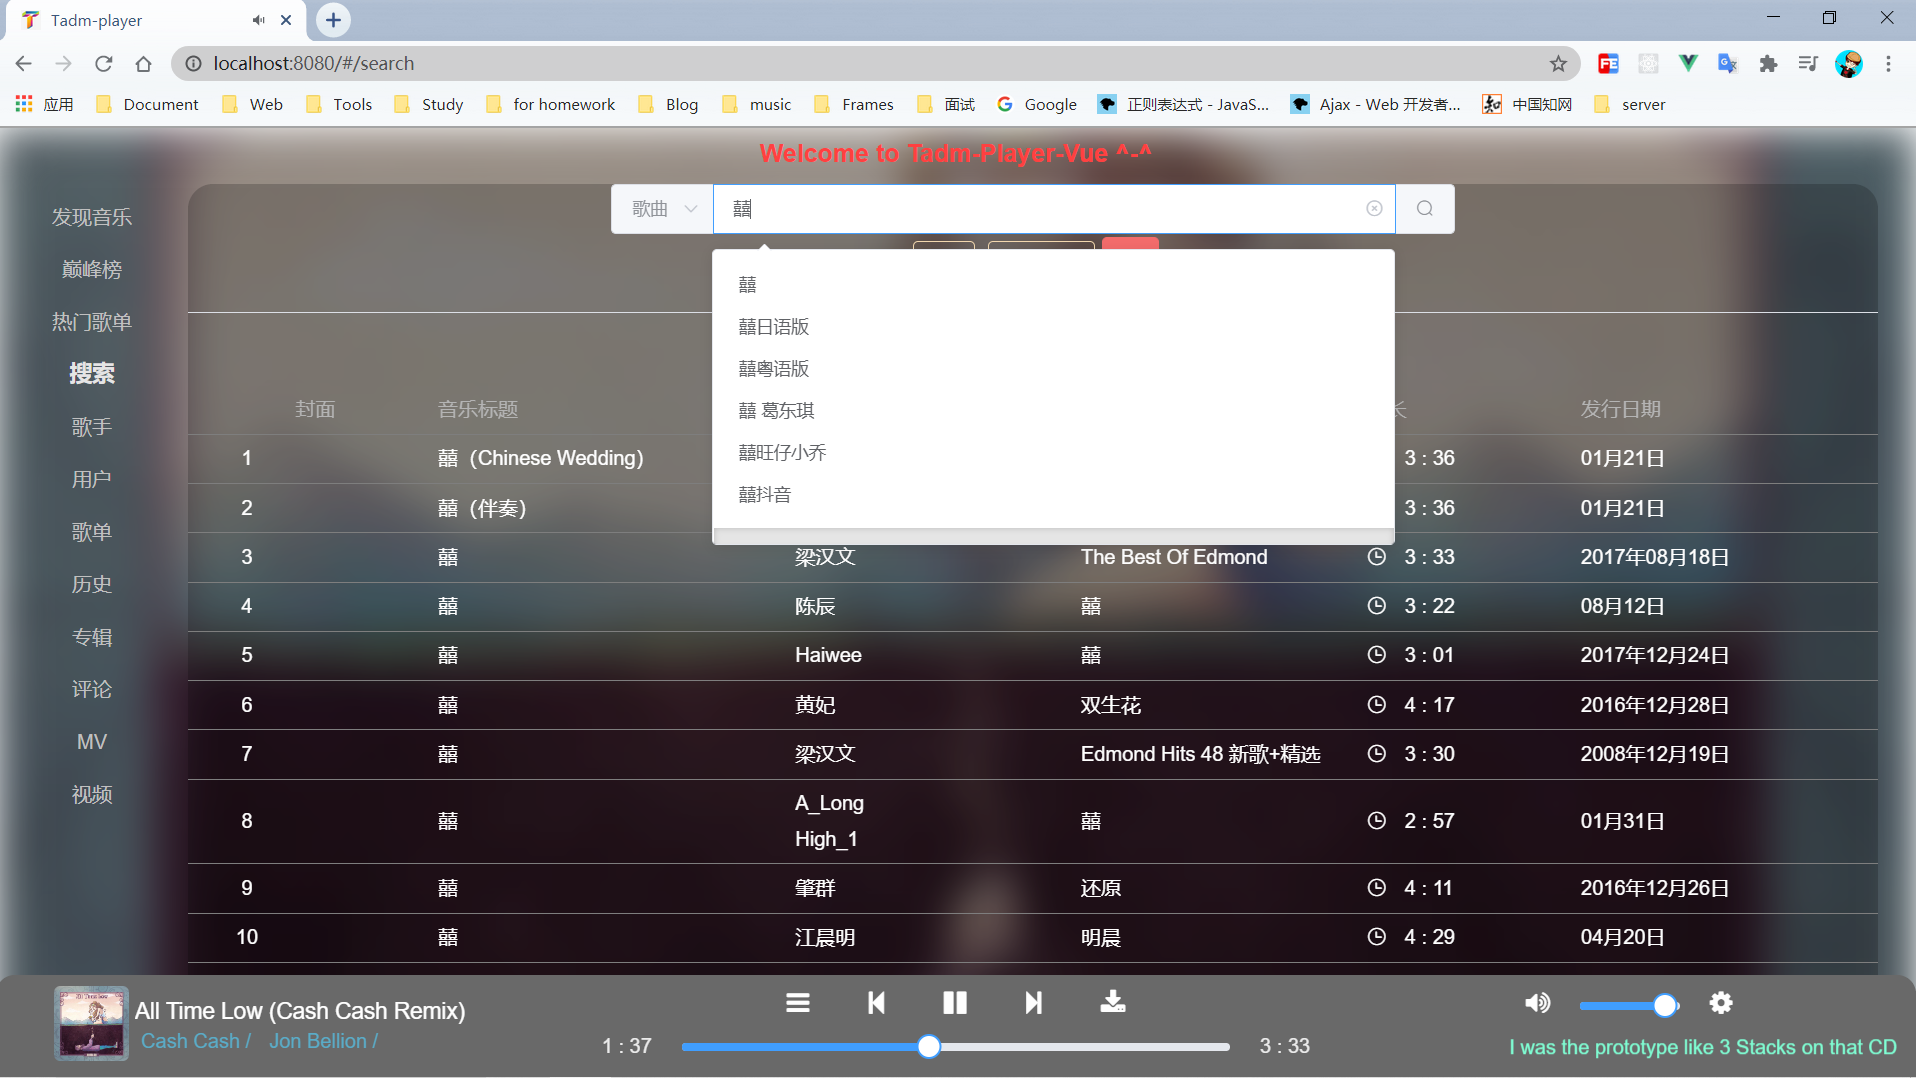This screenshot has height=1078, width=1916.
Task: Open 评论 in the sidebar
Action: coord(92,689)
